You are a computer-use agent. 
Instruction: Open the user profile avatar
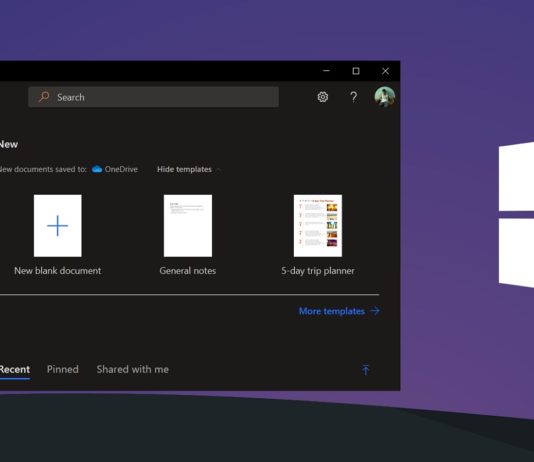coord(384,97)
